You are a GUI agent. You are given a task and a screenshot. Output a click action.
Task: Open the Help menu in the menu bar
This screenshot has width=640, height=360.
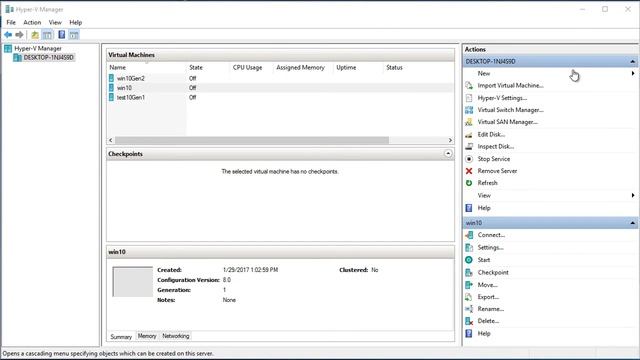pos(76,22)
